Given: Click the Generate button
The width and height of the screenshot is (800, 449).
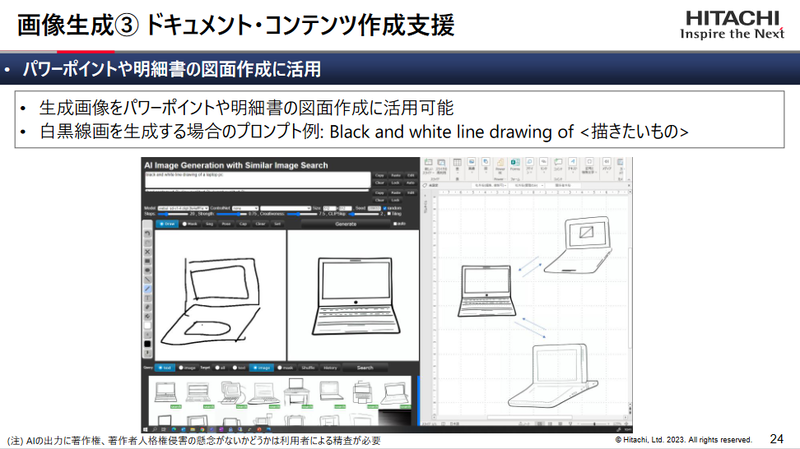Looking at the screenshot, I should 345,224.
